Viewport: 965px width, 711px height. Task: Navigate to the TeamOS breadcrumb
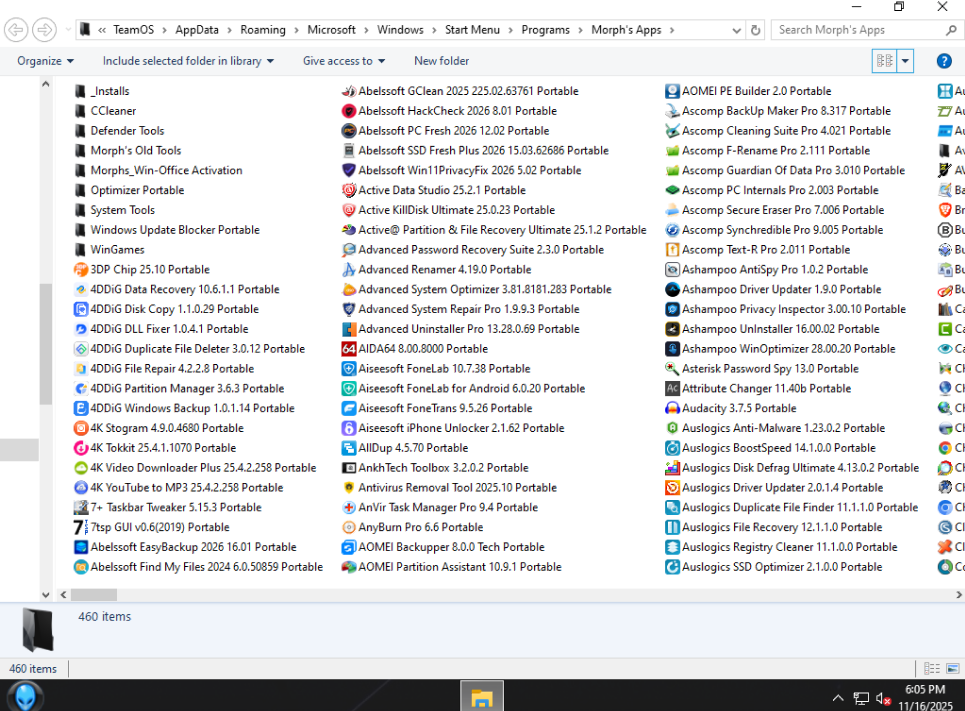134,30
